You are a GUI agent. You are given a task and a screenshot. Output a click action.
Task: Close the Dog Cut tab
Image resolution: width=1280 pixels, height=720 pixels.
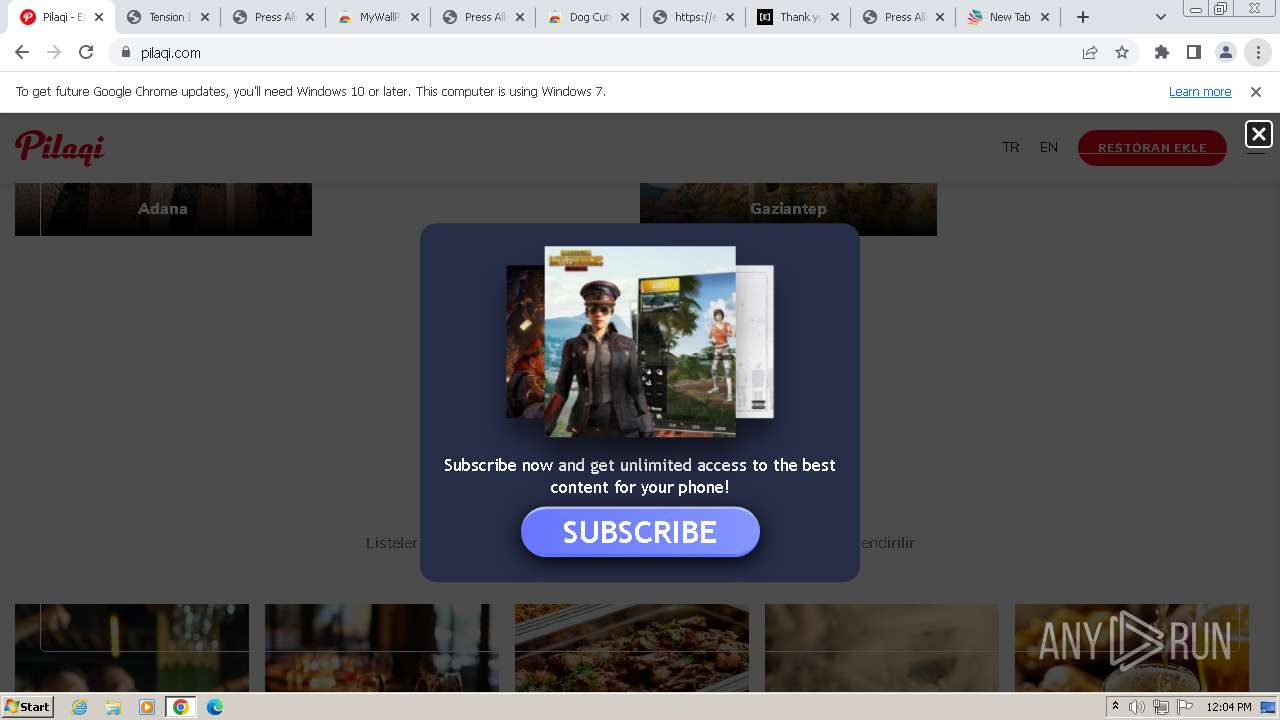[x=625, y=17]
